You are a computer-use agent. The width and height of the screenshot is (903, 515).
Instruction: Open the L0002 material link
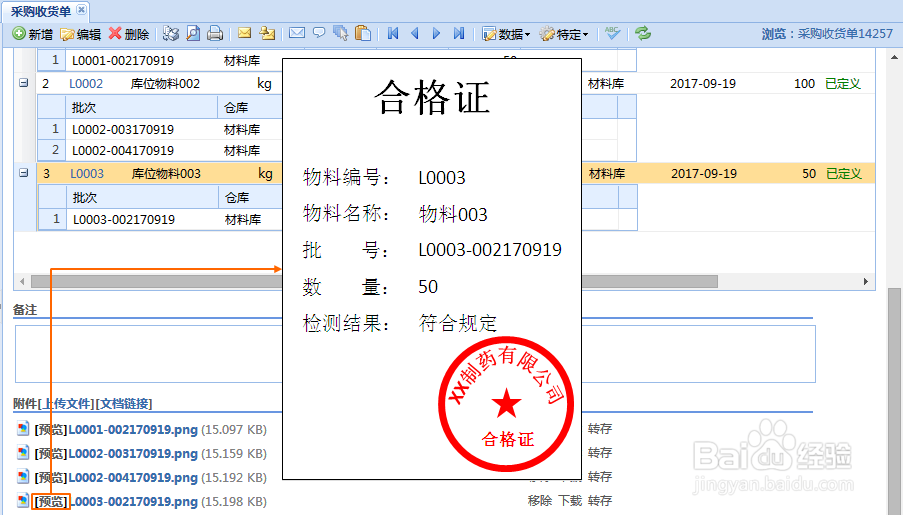click(86, 84)
